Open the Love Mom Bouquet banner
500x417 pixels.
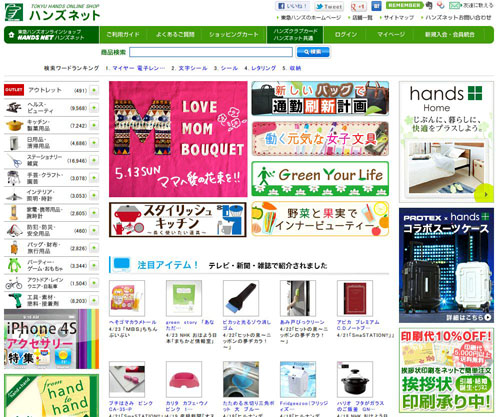point(178,139)
